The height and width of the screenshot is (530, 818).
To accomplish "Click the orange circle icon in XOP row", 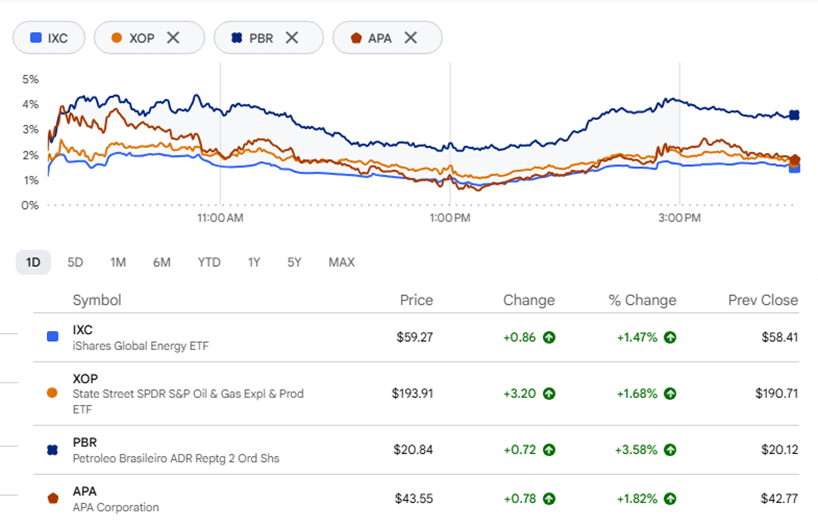I will coord(52,393).
